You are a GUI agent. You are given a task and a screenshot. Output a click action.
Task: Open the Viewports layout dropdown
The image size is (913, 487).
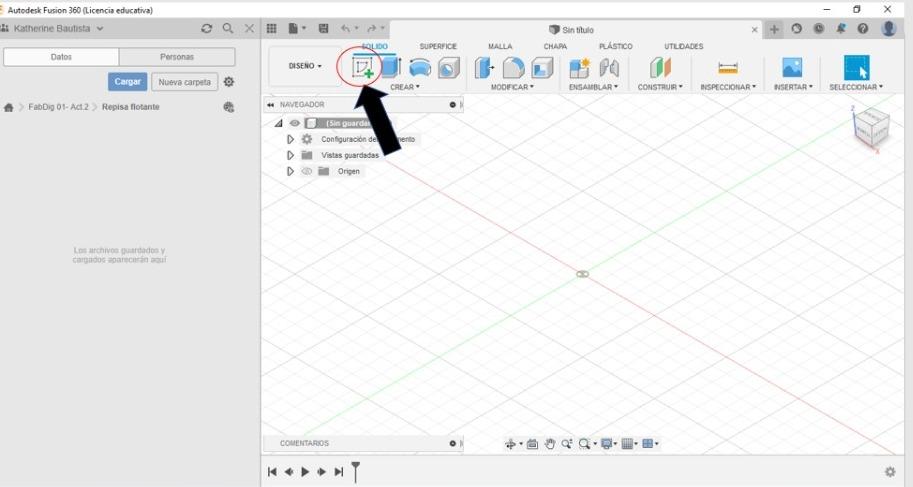pos(650,444)
